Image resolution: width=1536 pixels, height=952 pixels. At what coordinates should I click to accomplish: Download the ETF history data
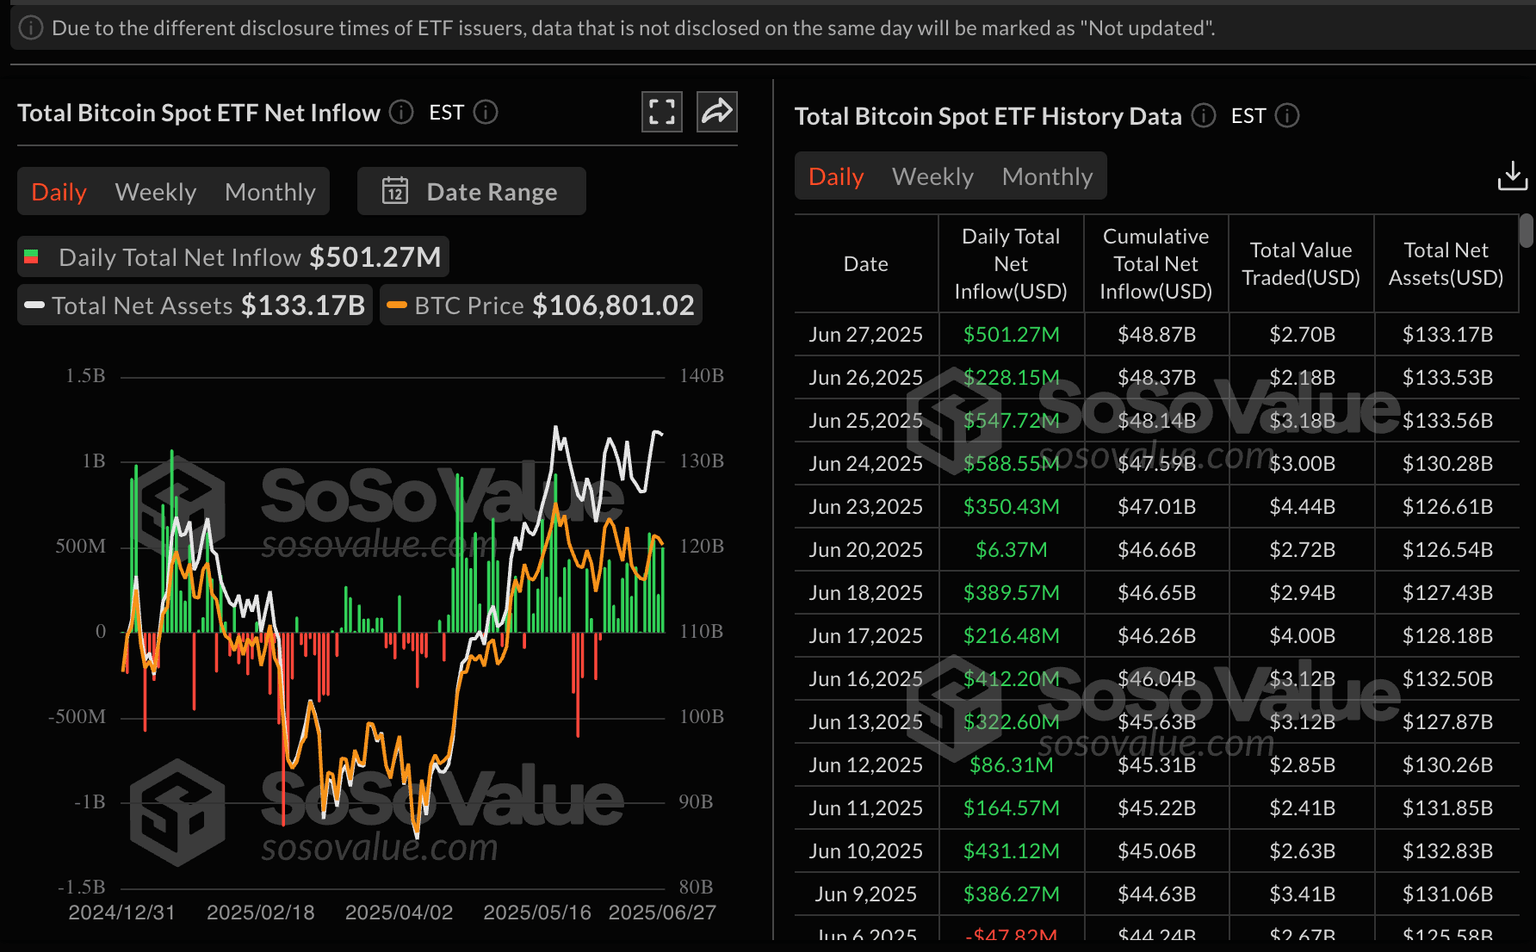tap(1511, 176)
